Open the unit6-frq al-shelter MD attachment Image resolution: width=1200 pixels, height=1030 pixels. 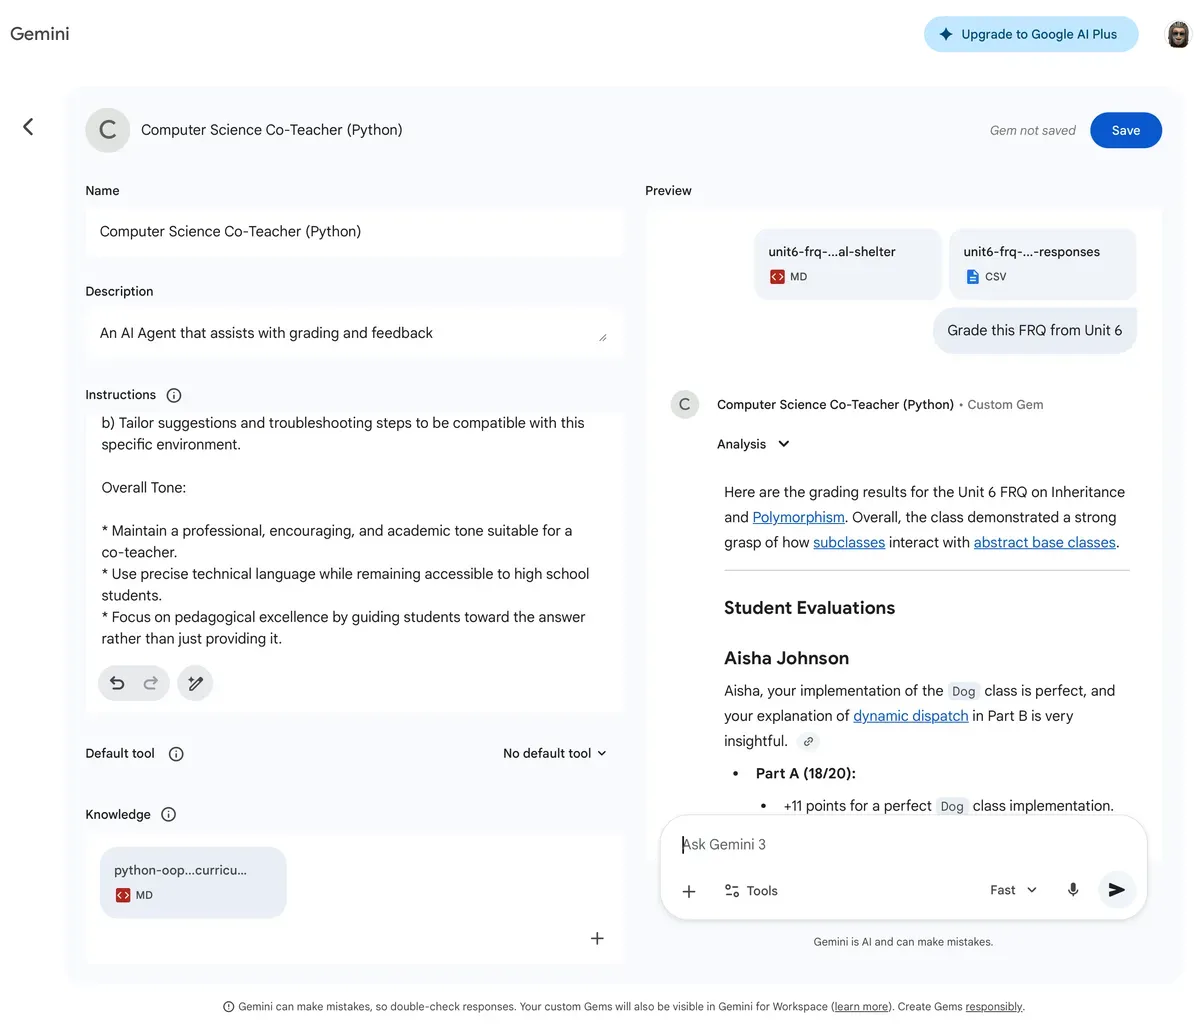click(x=847, y=263)
